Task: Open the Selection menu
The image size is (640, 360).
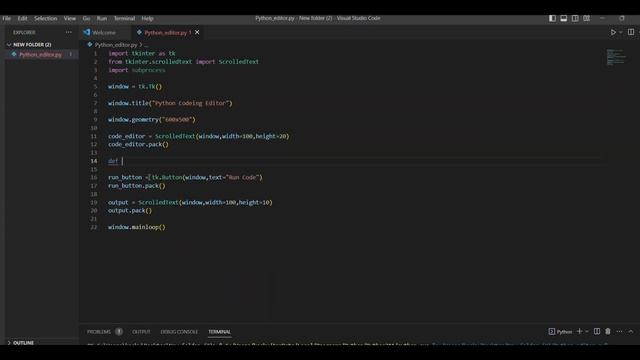Action: (x=46, y=18)
